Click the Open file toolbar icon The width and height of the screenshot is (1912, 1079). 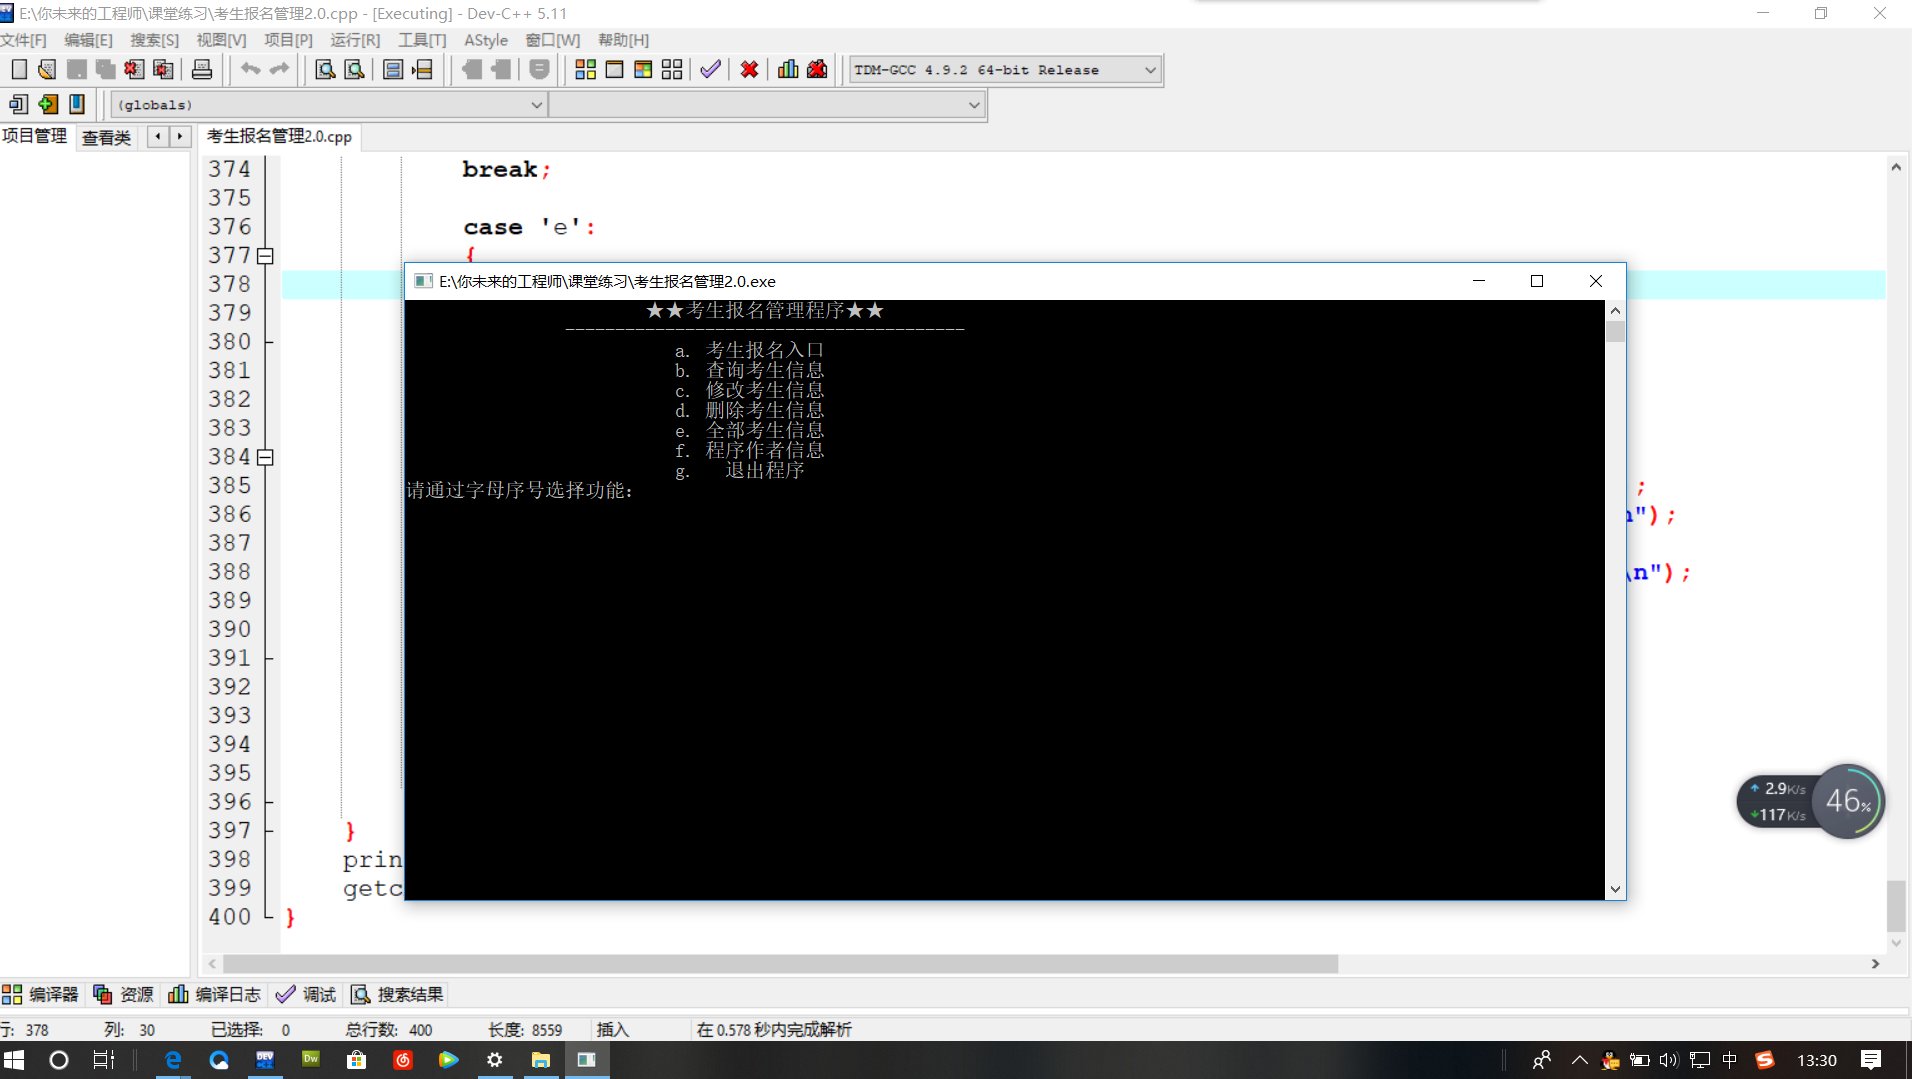(x=47, y=69)
